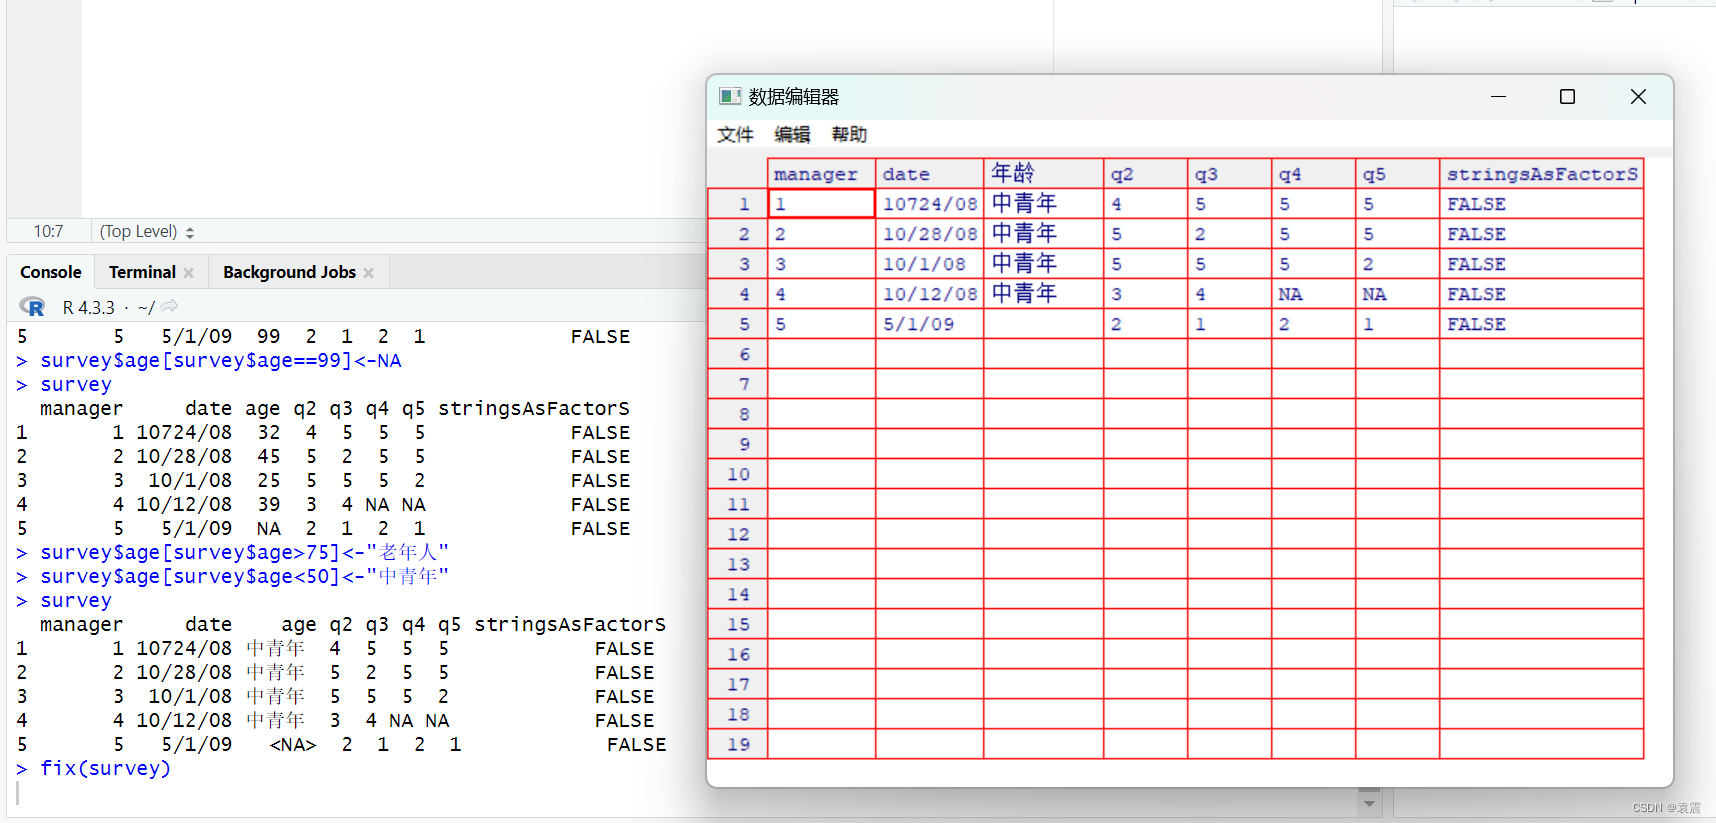Click the q3 column header

click(1229, 173)
